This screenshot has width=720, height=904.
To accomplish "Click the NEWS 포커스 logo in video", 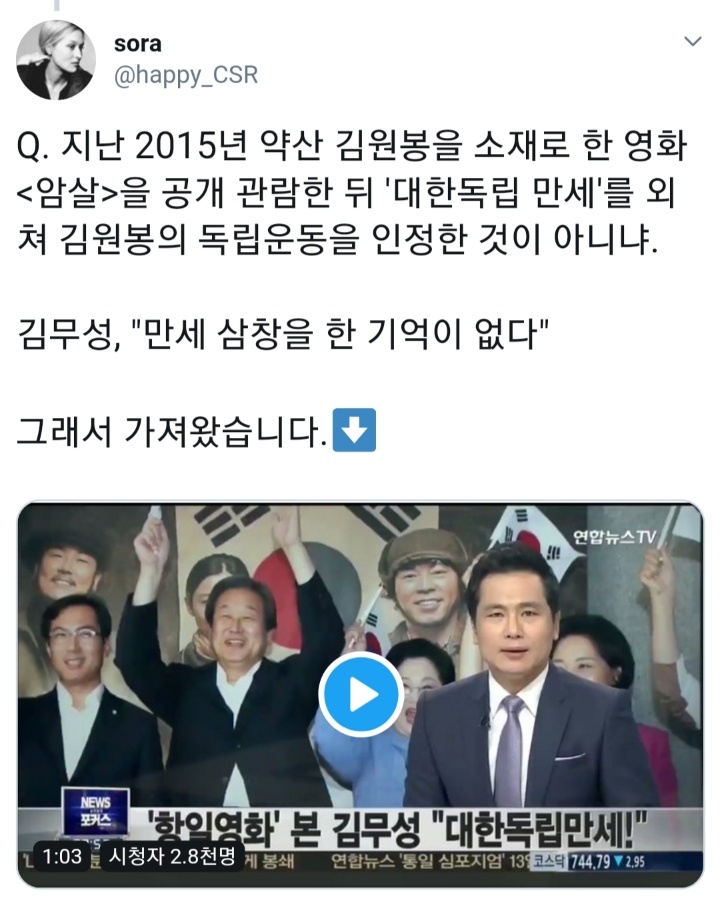I will (96, 811).
